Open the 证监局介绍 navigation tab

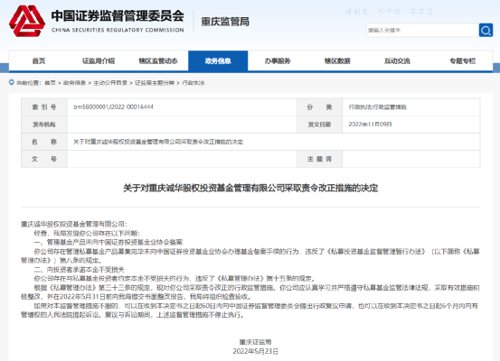point(98,61)
